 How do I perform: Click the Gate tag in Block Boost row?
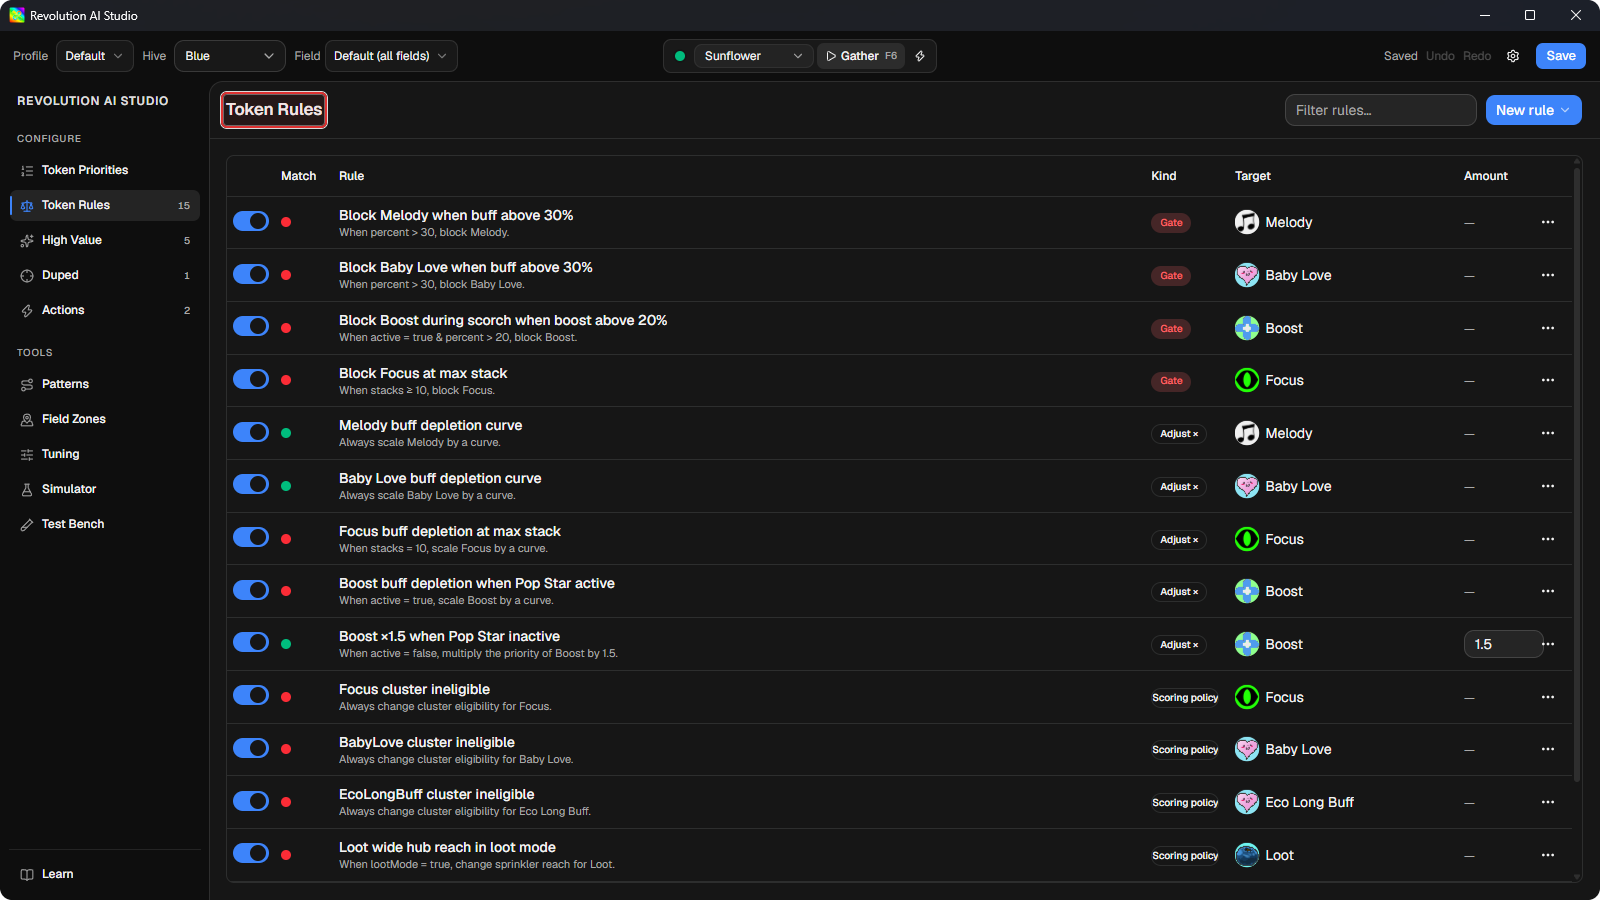1171,328
